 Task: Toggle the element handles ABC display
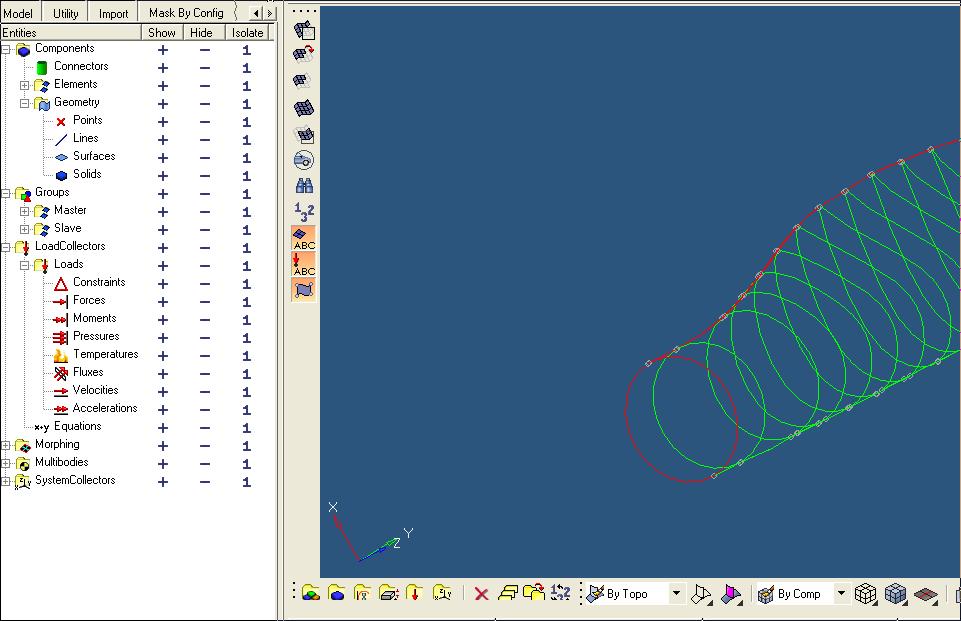[305, 238]
